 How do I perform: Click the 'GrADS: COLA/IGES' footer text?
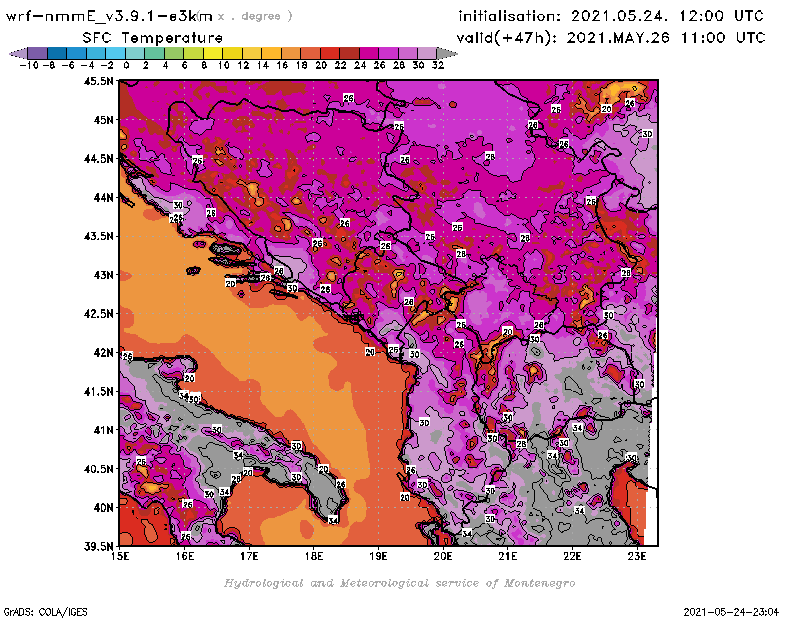[x=46, y=611]
